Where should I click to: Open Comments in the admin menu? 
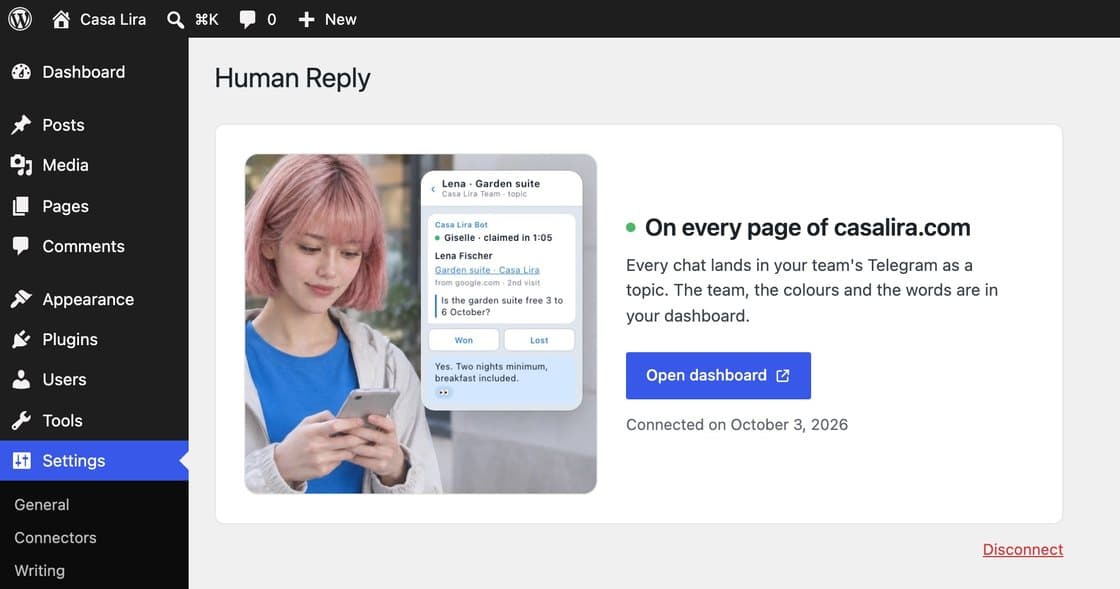94,246
